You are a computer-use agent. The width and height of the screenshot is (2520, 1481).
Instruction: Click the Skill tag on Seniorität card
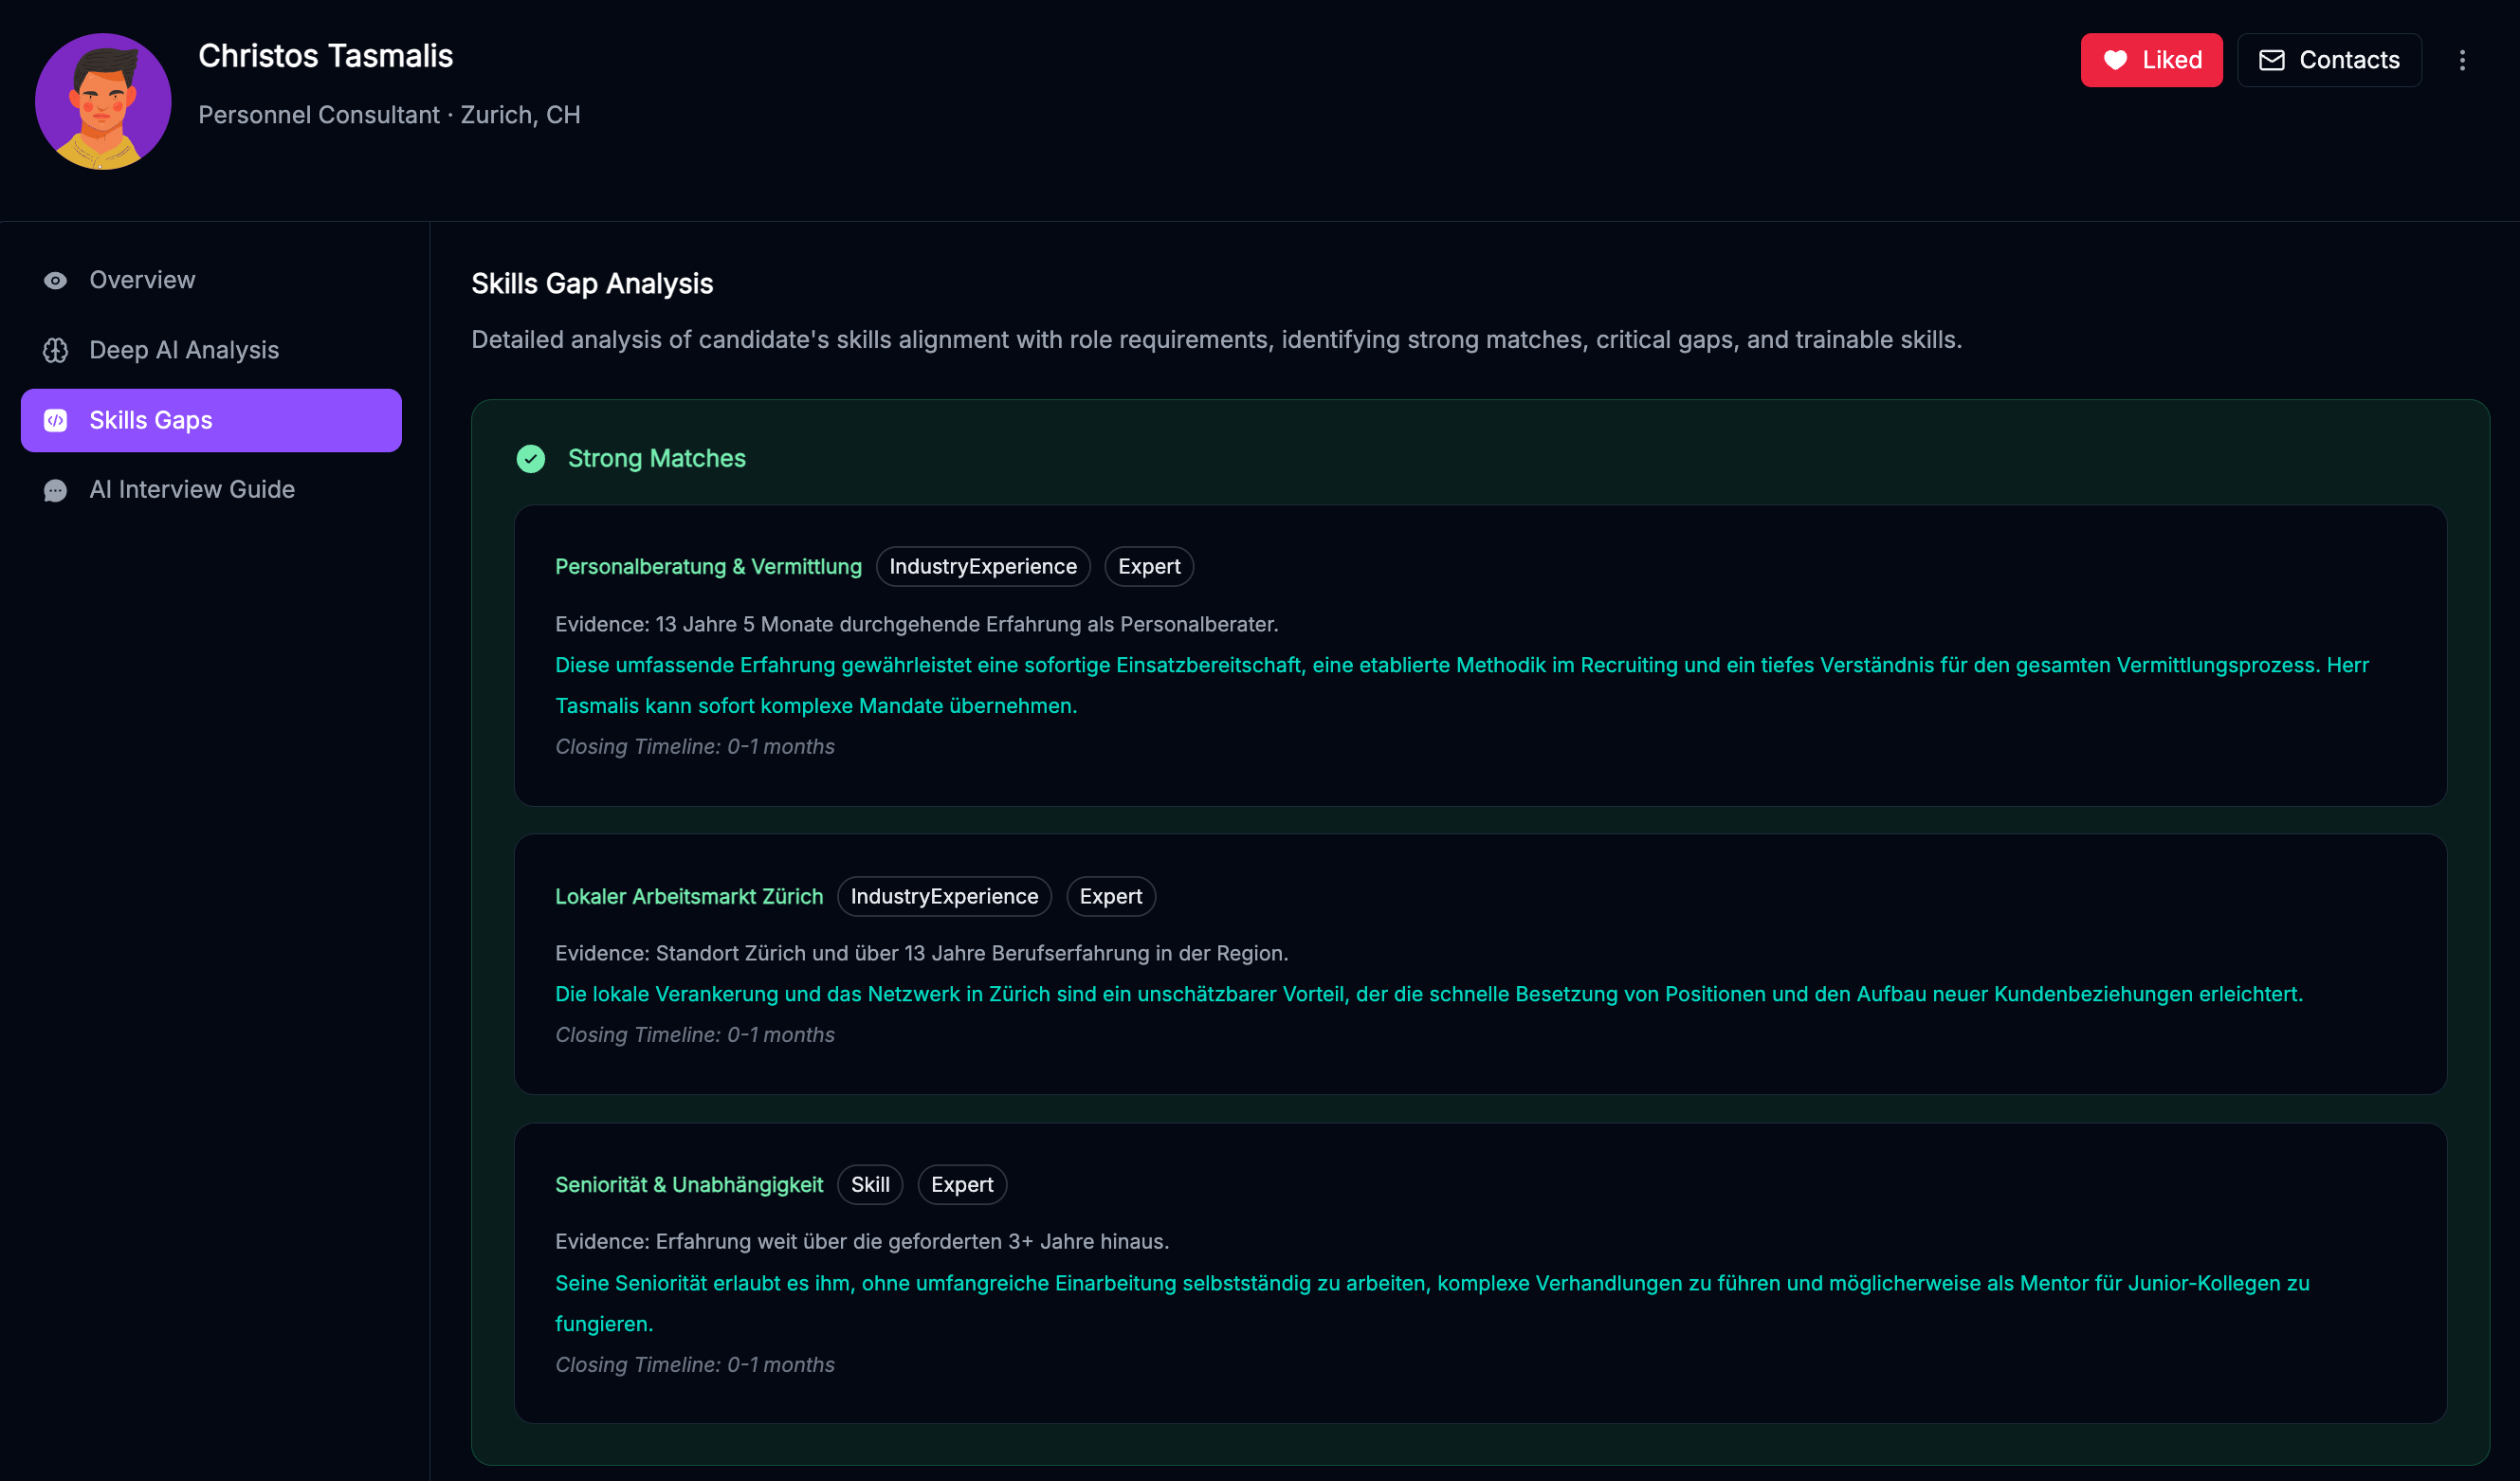point(870,1185)
